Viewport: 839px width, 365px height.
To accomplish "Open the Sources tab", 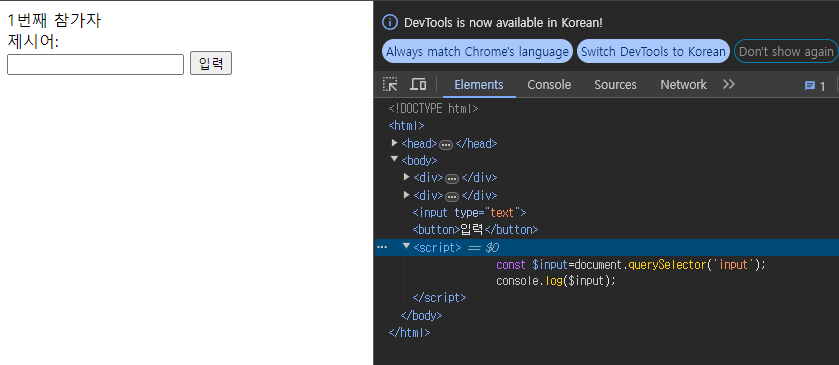I will coord(615,85).
